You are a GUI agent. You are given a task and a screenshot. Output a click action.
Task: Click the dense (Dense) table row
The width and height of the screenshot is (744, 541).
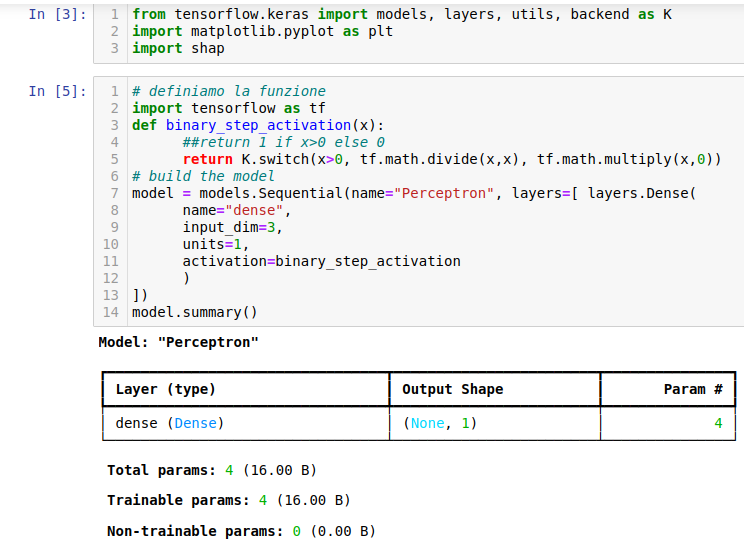419,423
